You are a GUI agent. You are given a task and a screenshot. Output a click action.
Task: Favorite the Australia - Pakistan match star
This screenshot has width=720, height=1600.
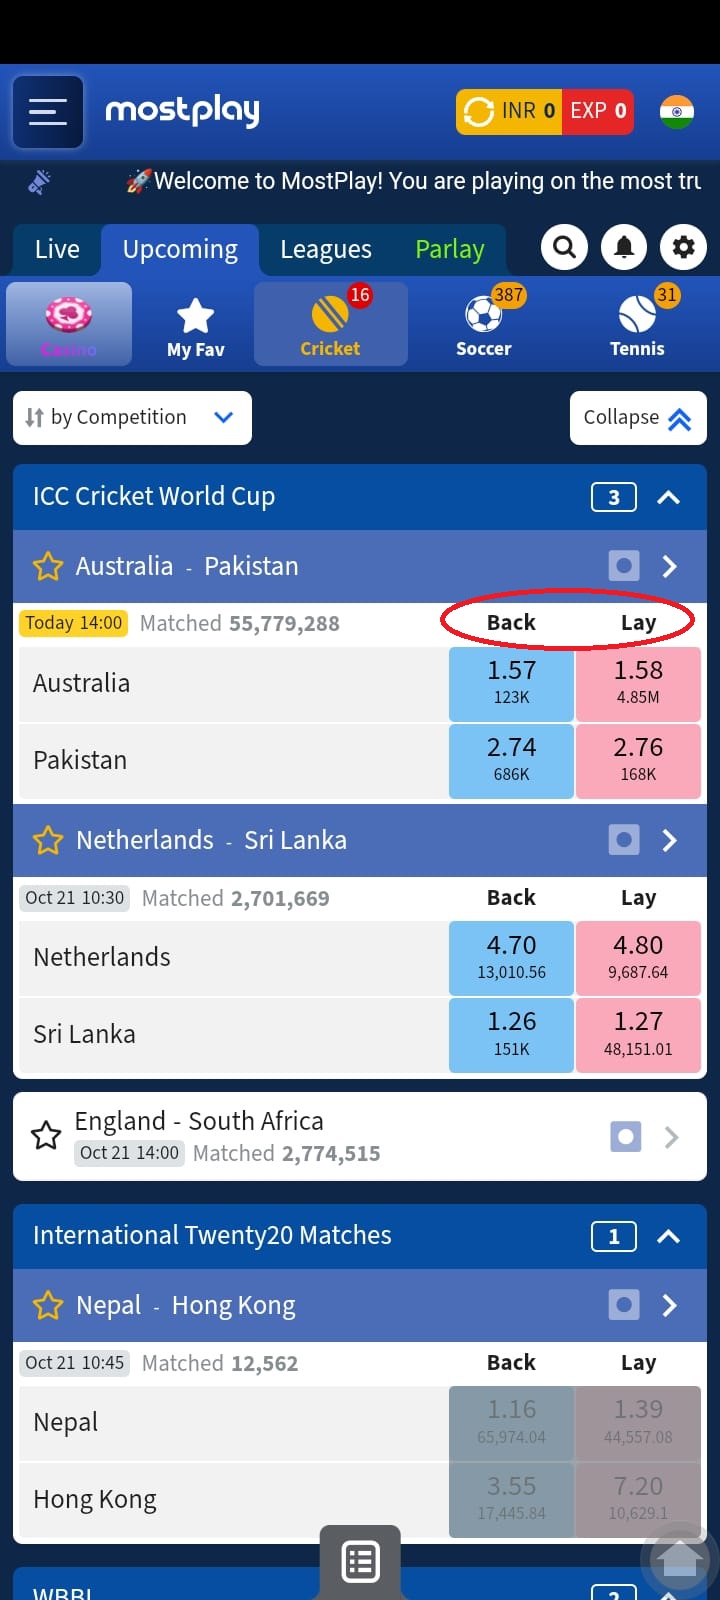coord(48,567)
